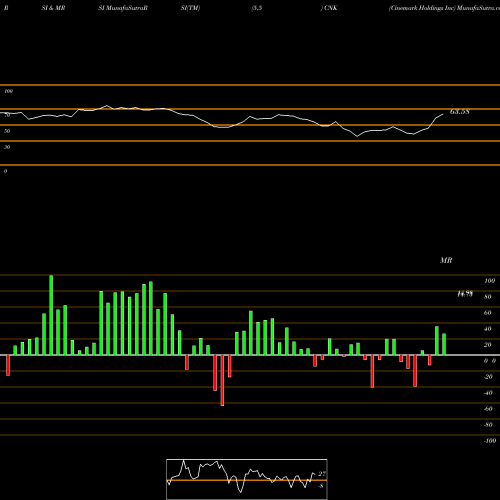Image resolution: width=500 pixels, height=500 pixels.
Task: Click the MR axis label -80
Action: [488, 425]
